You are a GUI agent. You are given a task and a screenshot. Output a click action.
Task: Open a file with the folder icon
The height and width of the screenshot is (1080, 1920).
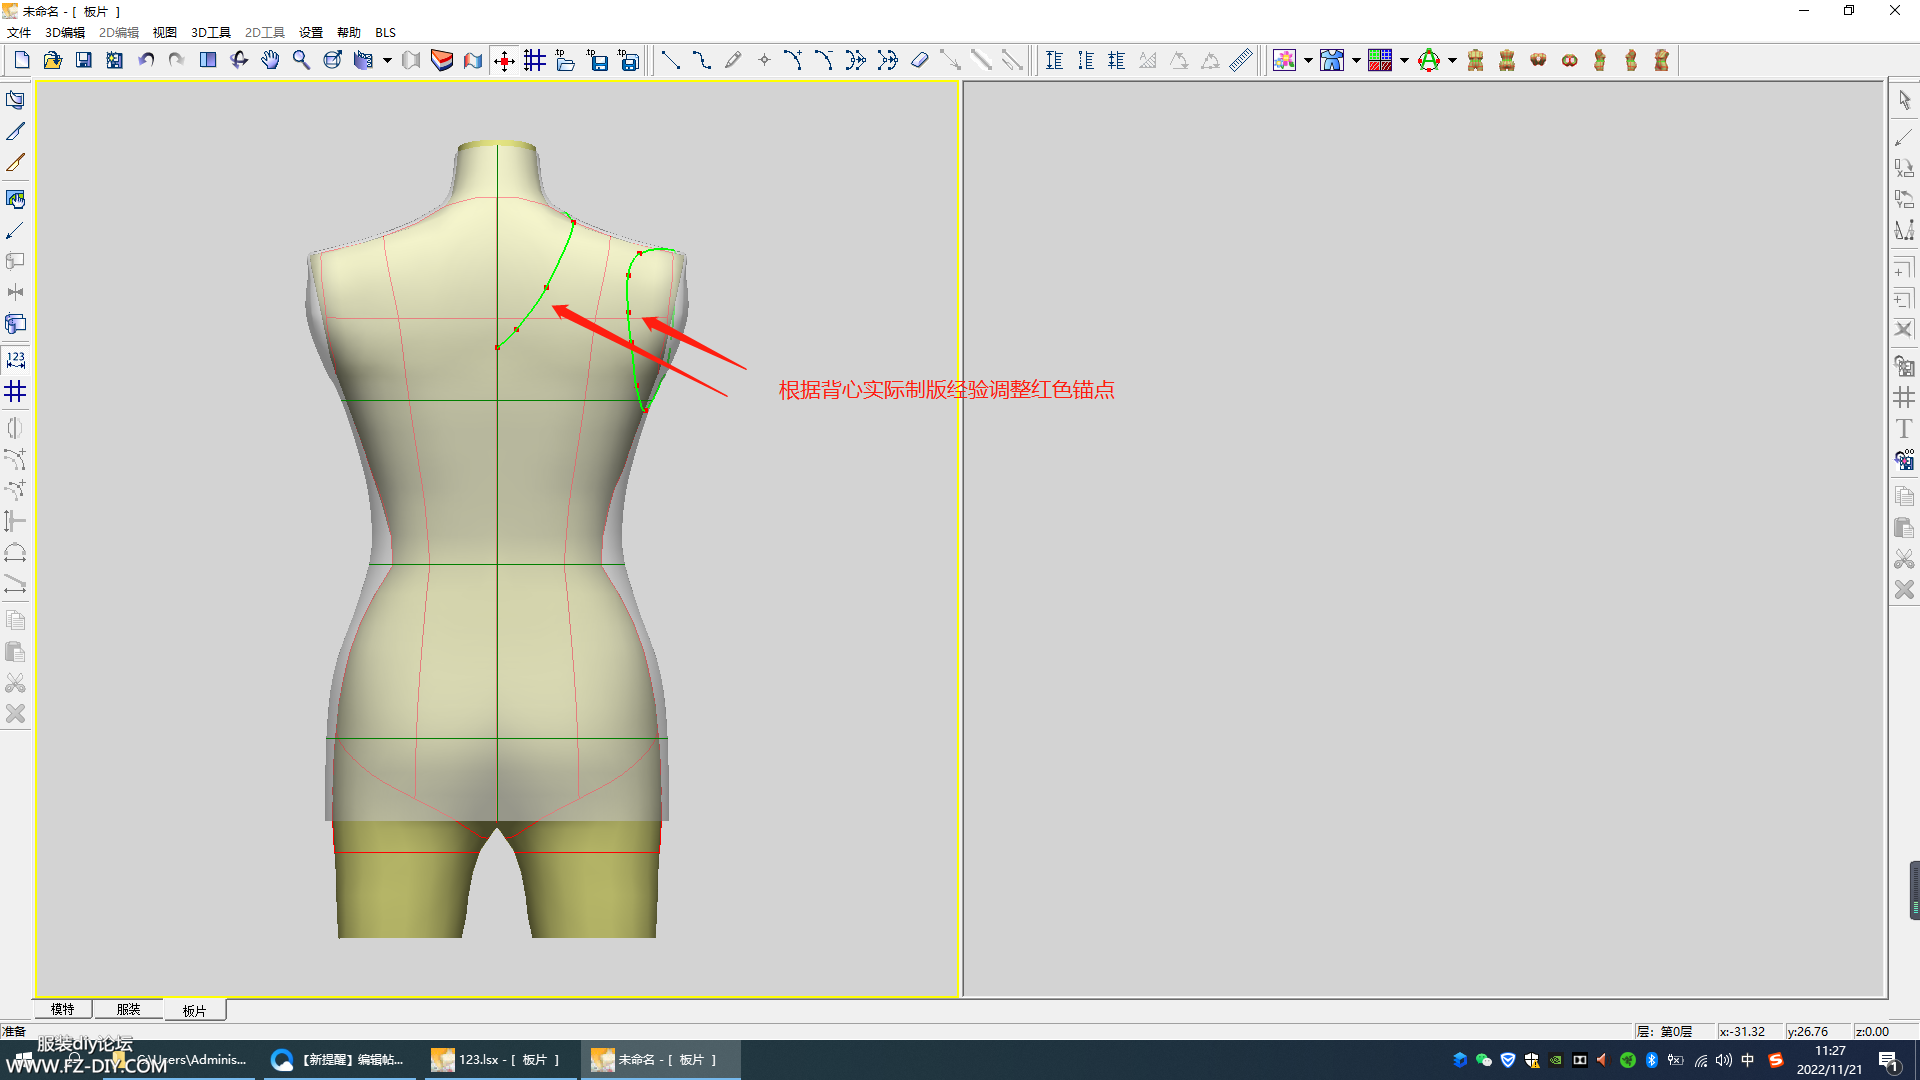[53, 61]
